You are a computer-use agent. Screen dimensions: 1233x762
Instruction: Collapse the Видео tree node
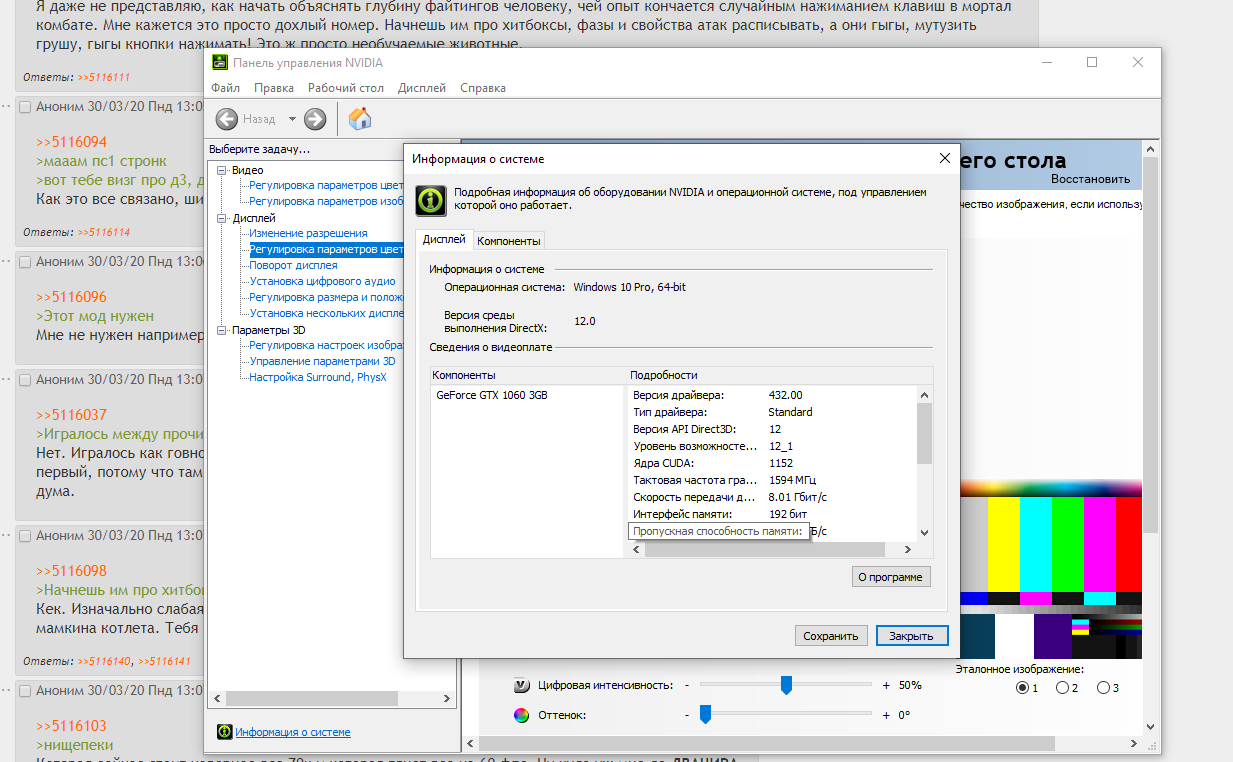222,170
